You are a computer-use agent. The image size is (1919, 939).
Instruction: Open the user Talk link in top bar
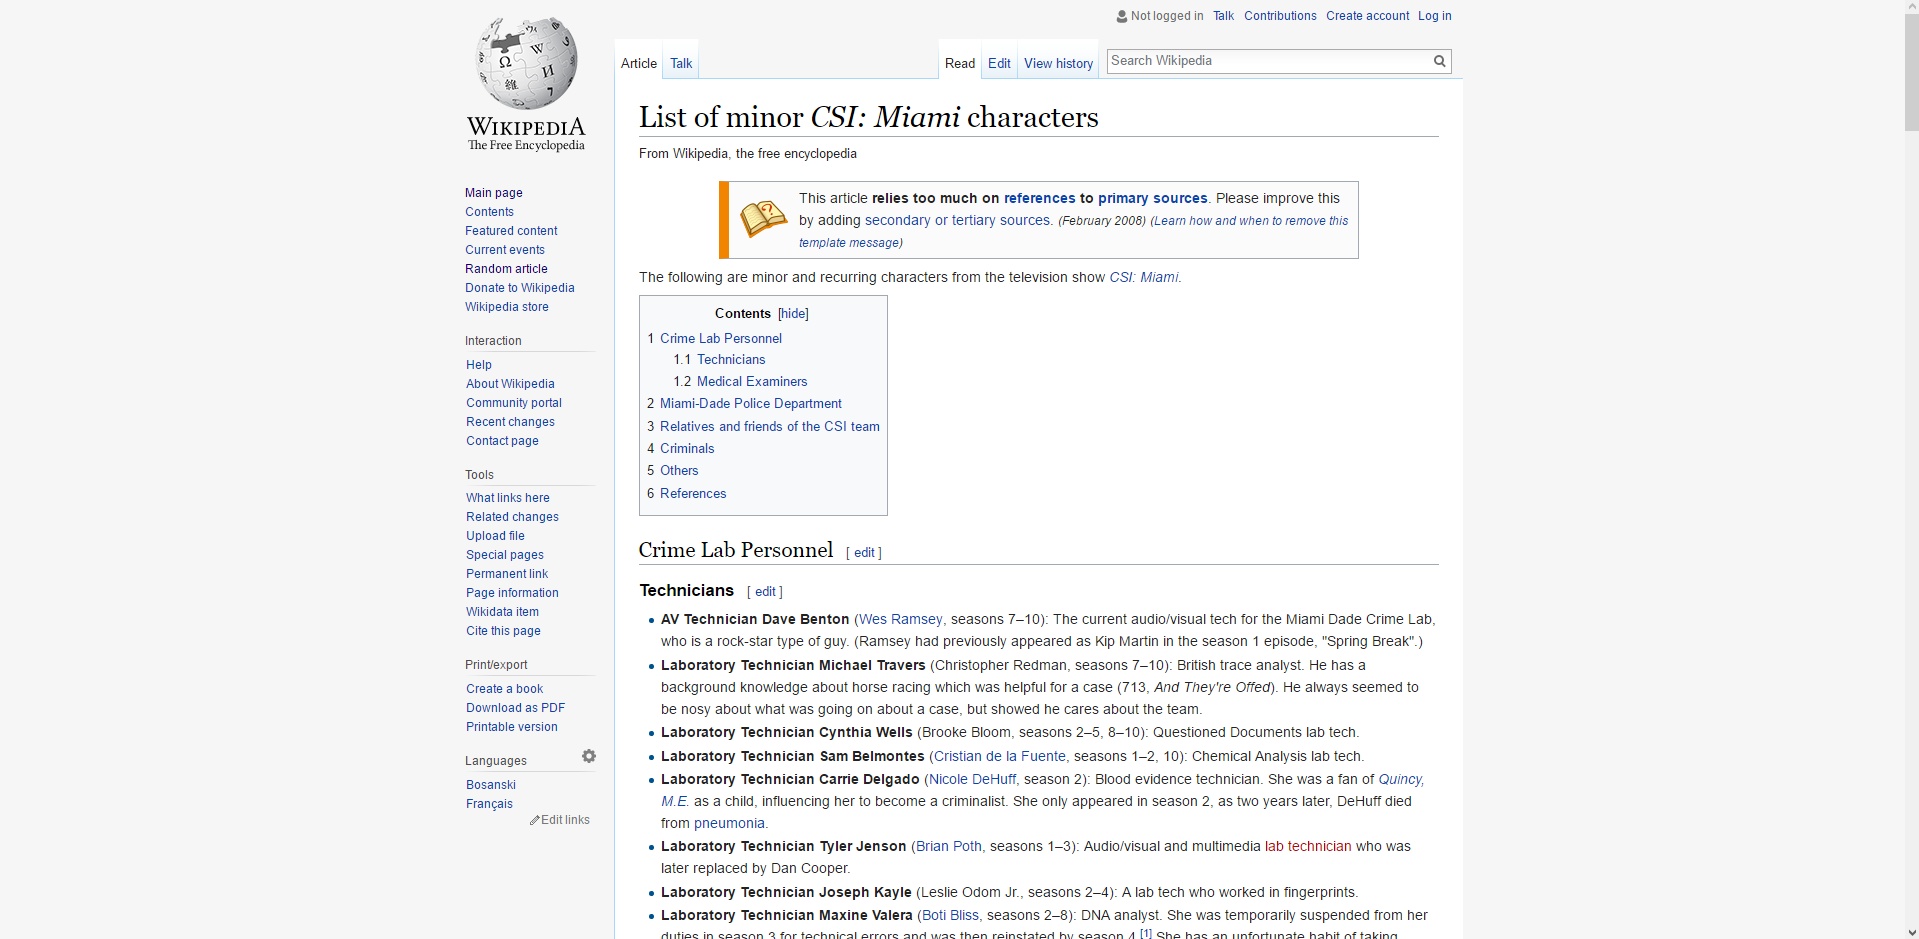(1223, 16)
